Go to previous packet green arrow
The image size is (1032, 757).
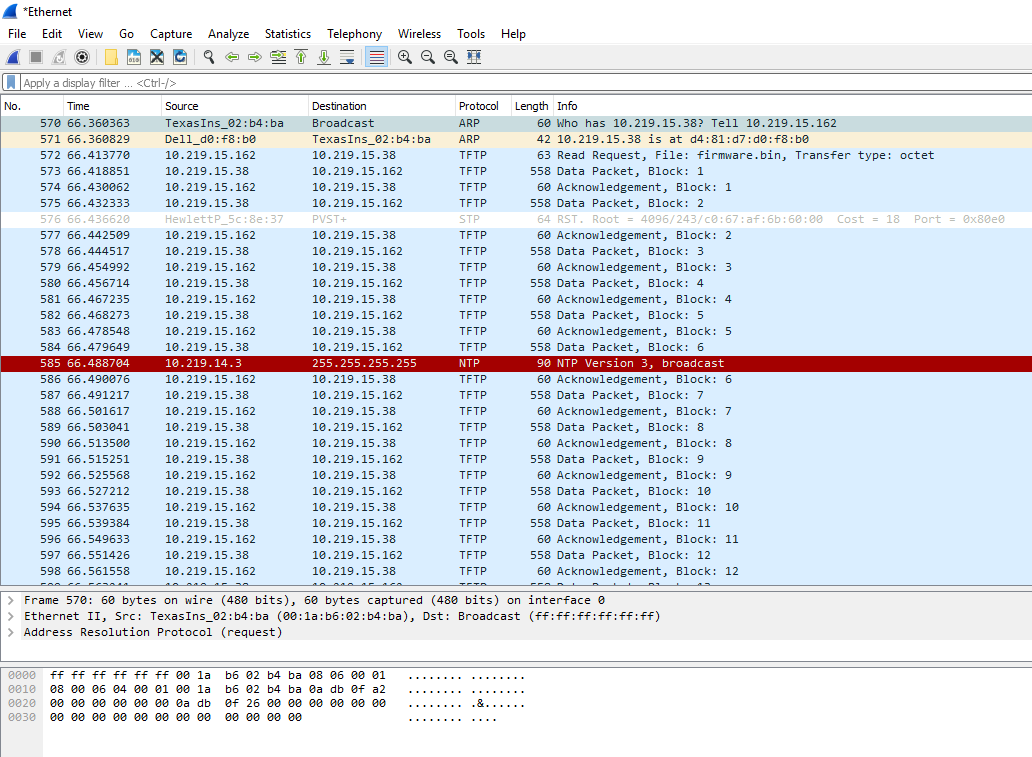click(232, 57)
